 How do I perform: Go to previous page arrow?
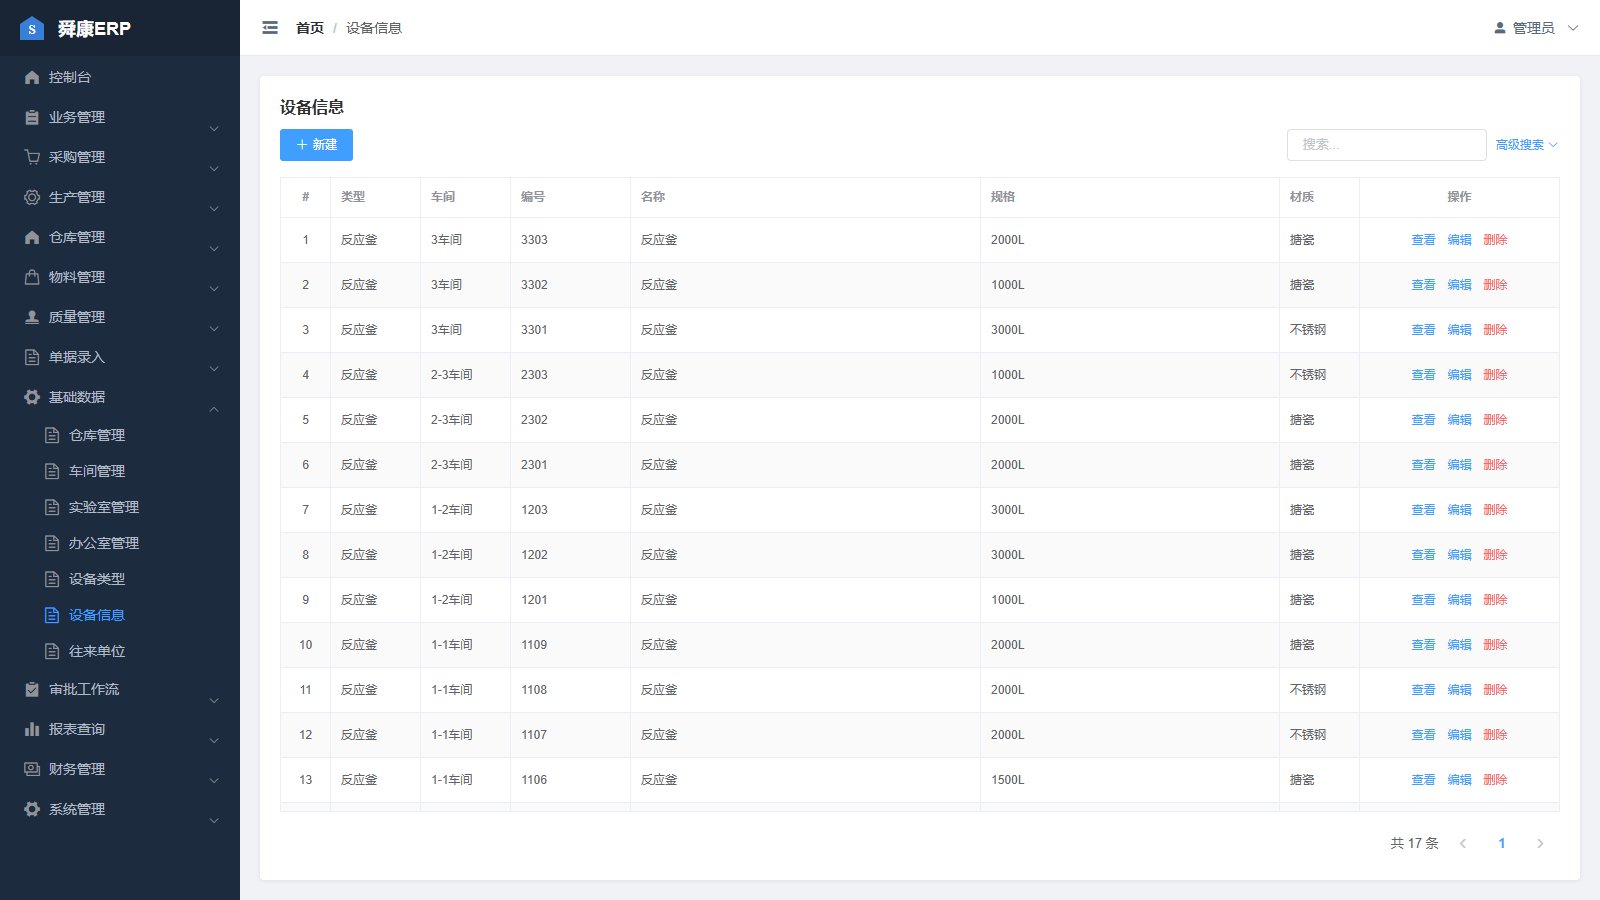click(x=1463, y=844)
